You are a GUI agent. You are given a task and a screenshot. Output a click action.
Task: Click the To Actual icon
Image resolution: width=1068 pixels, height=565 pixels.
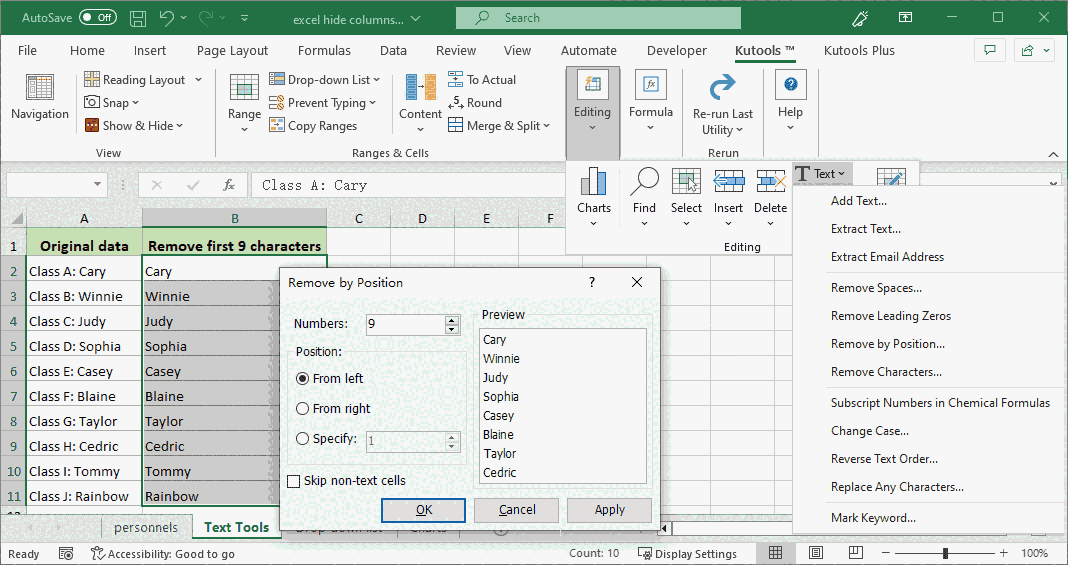(456, 79)
